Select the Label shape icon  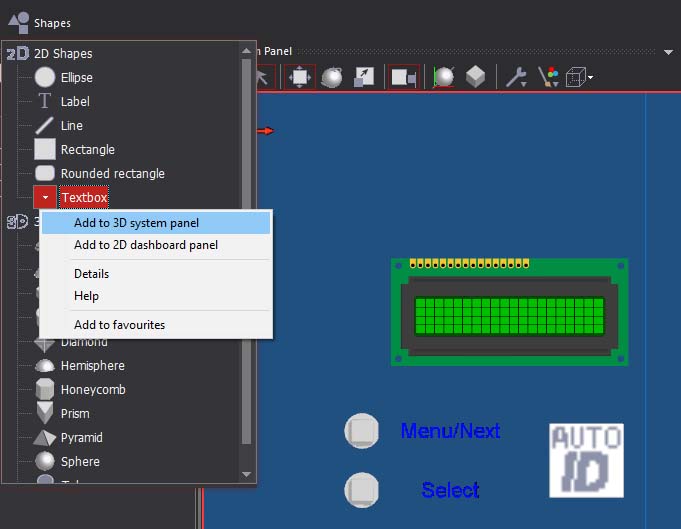(44, 101)
